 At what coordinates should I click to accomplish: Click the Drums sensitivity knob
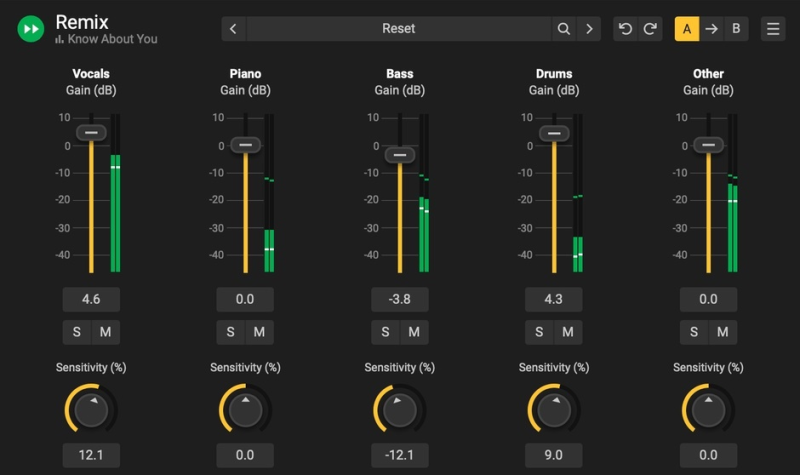(x=554, y=408)
